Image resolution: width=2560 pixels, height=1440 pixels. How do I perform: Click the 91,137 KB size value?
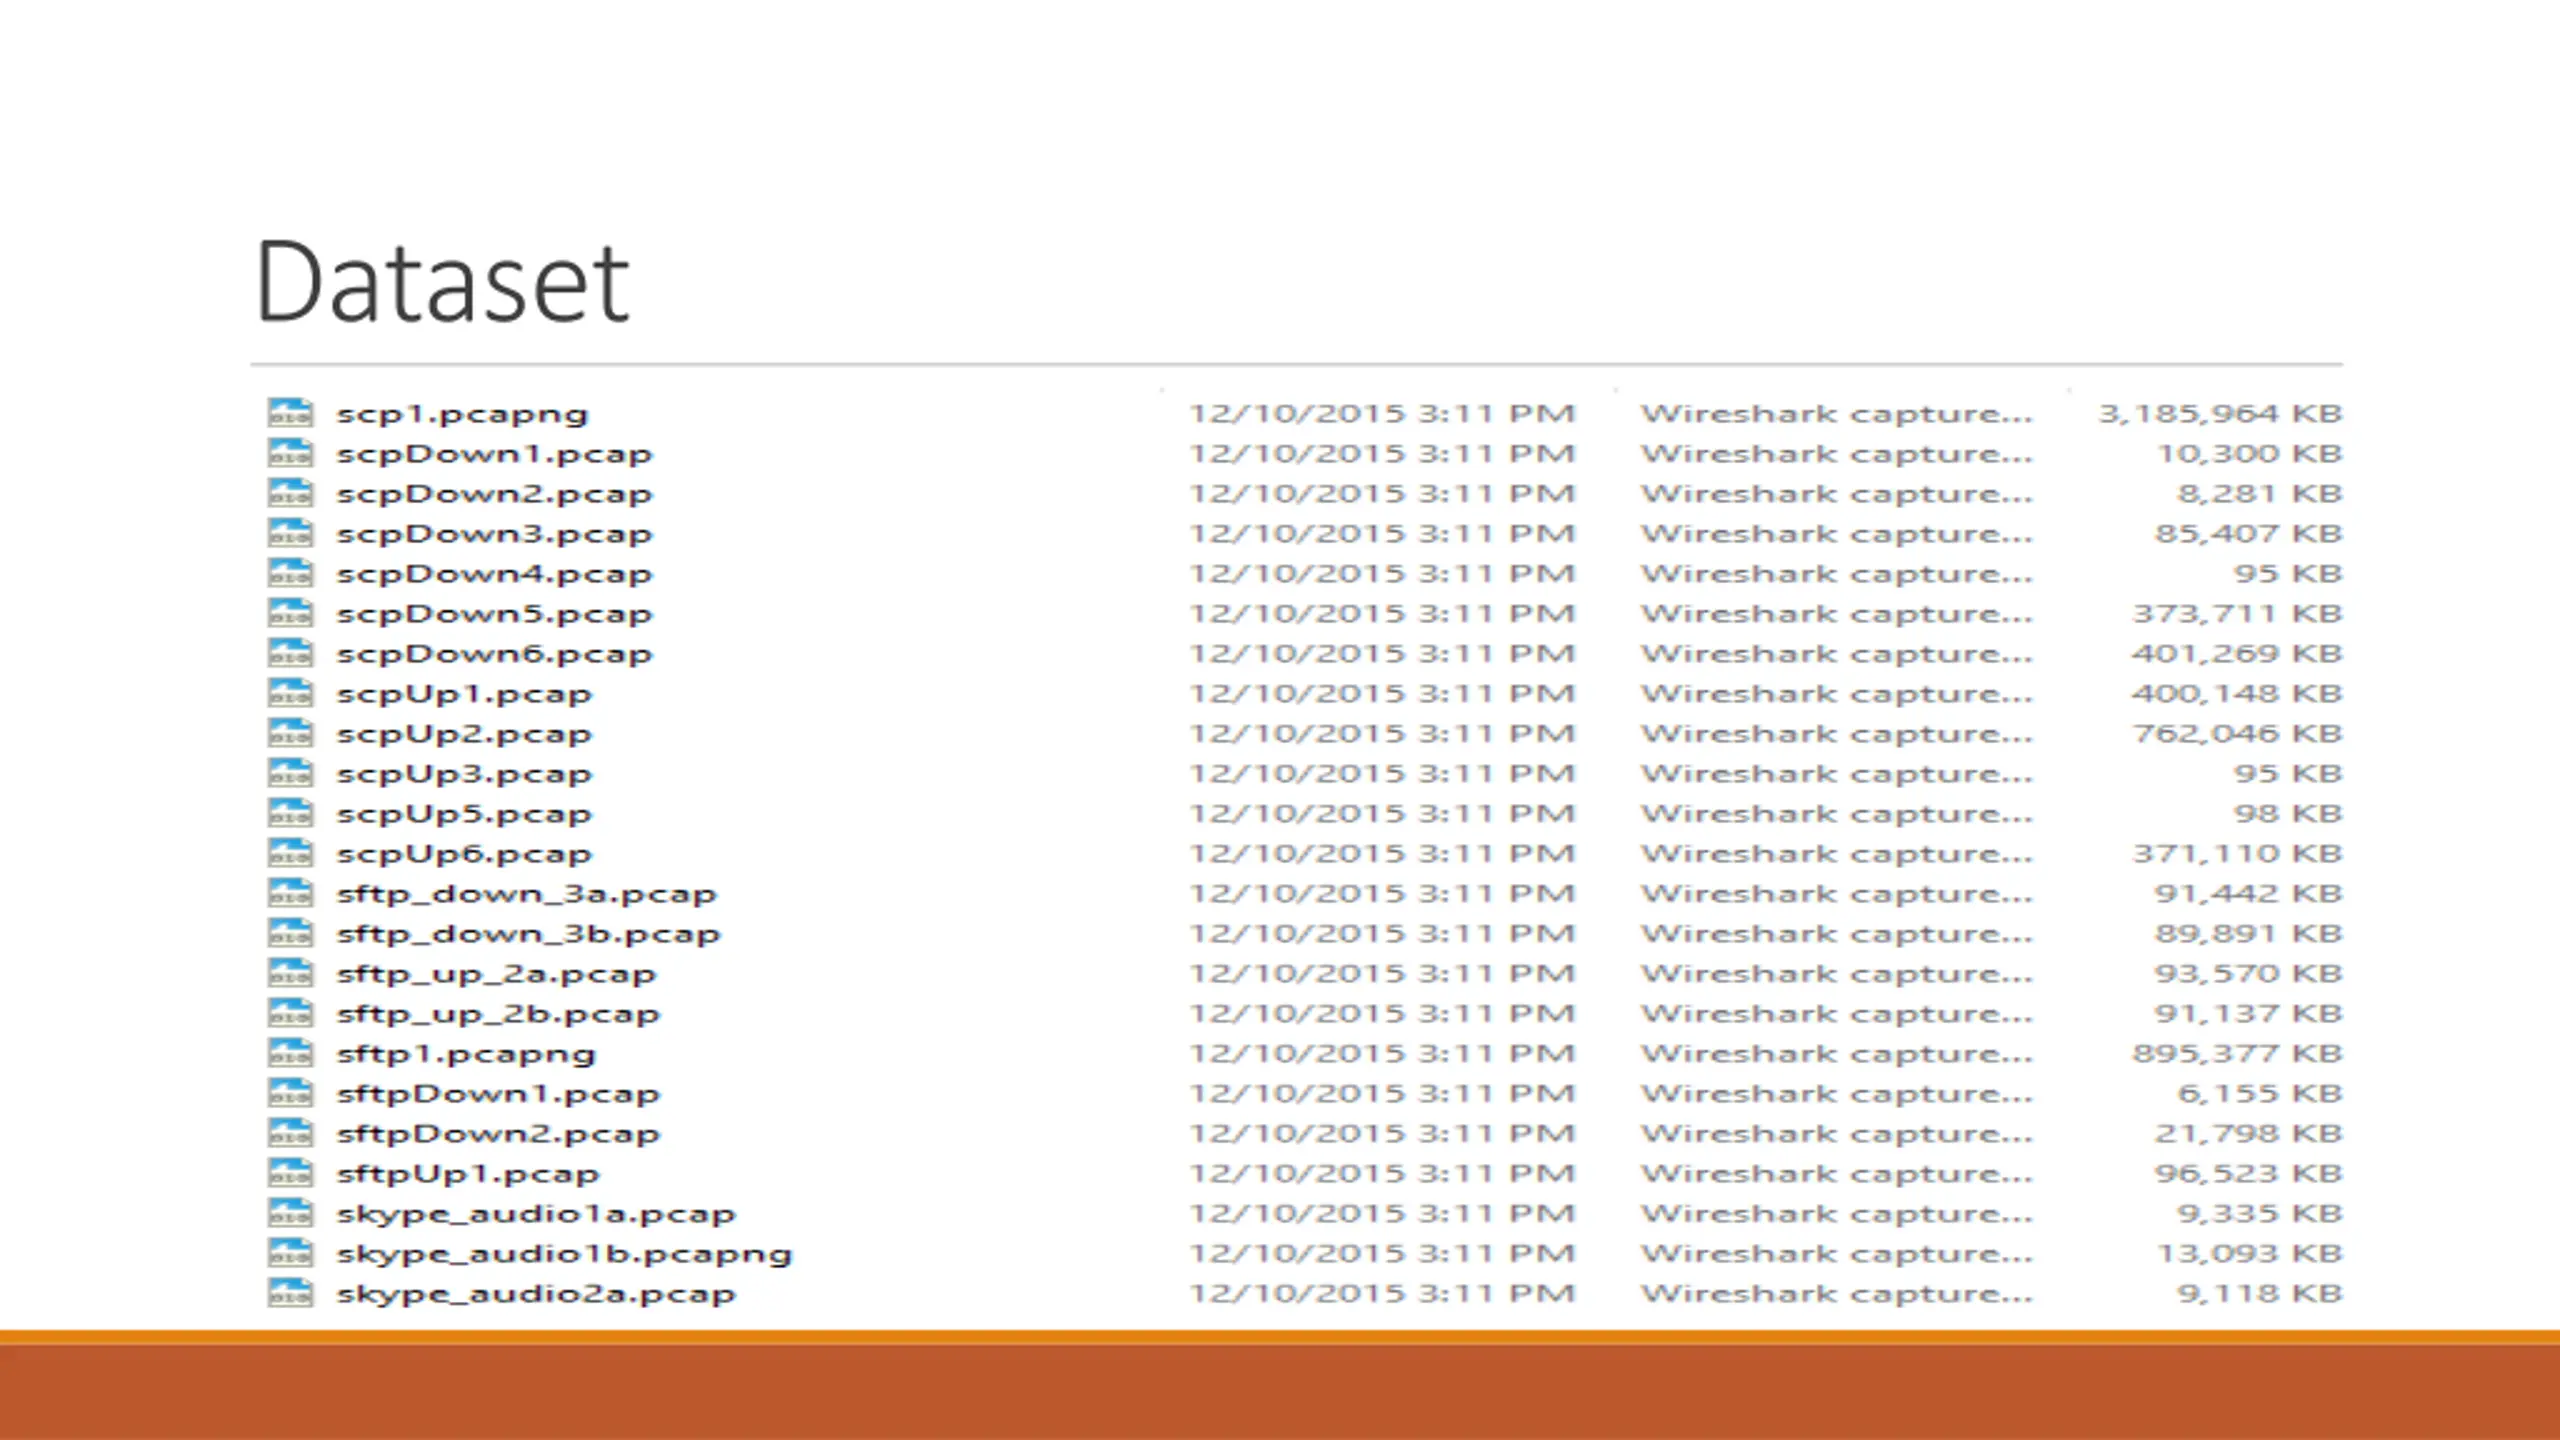pos(2248,1014)
